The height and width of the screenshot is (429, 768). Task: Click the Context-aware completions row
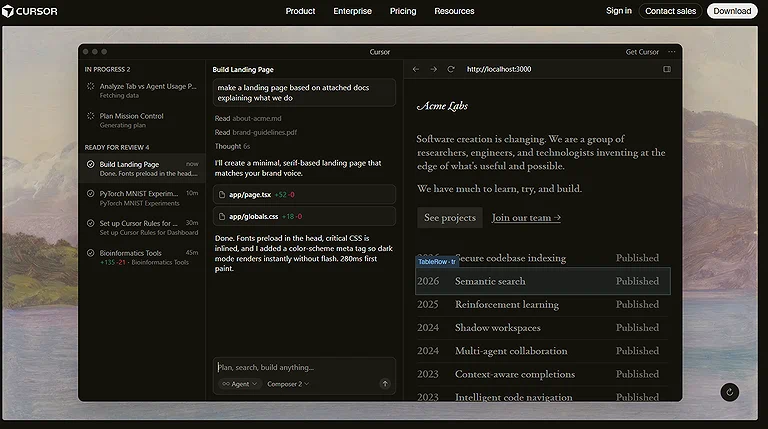(543, 374)
